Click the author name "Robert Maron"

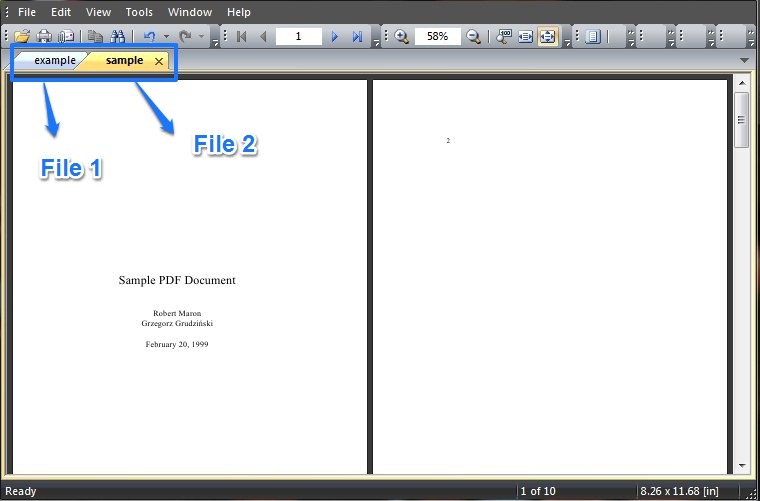(x=177, y=313)
